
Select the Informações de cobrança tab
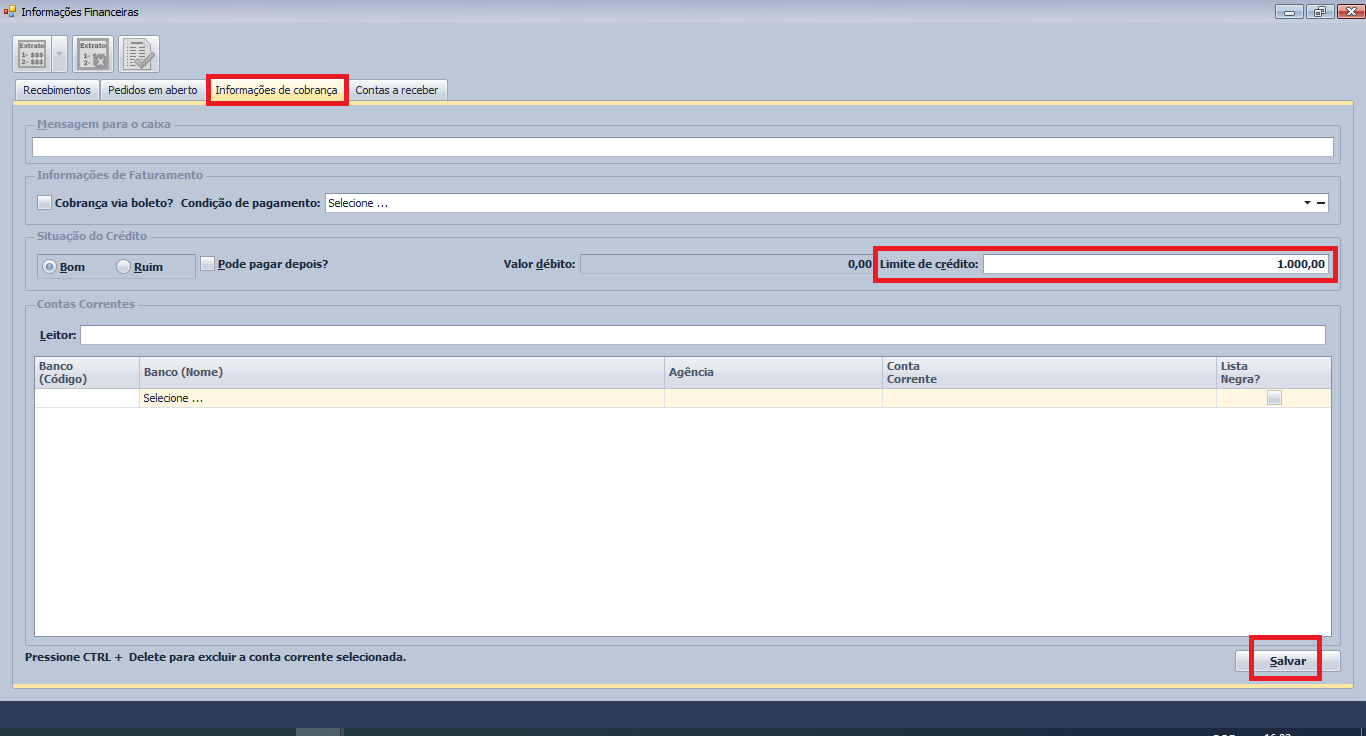coord(277,90)
